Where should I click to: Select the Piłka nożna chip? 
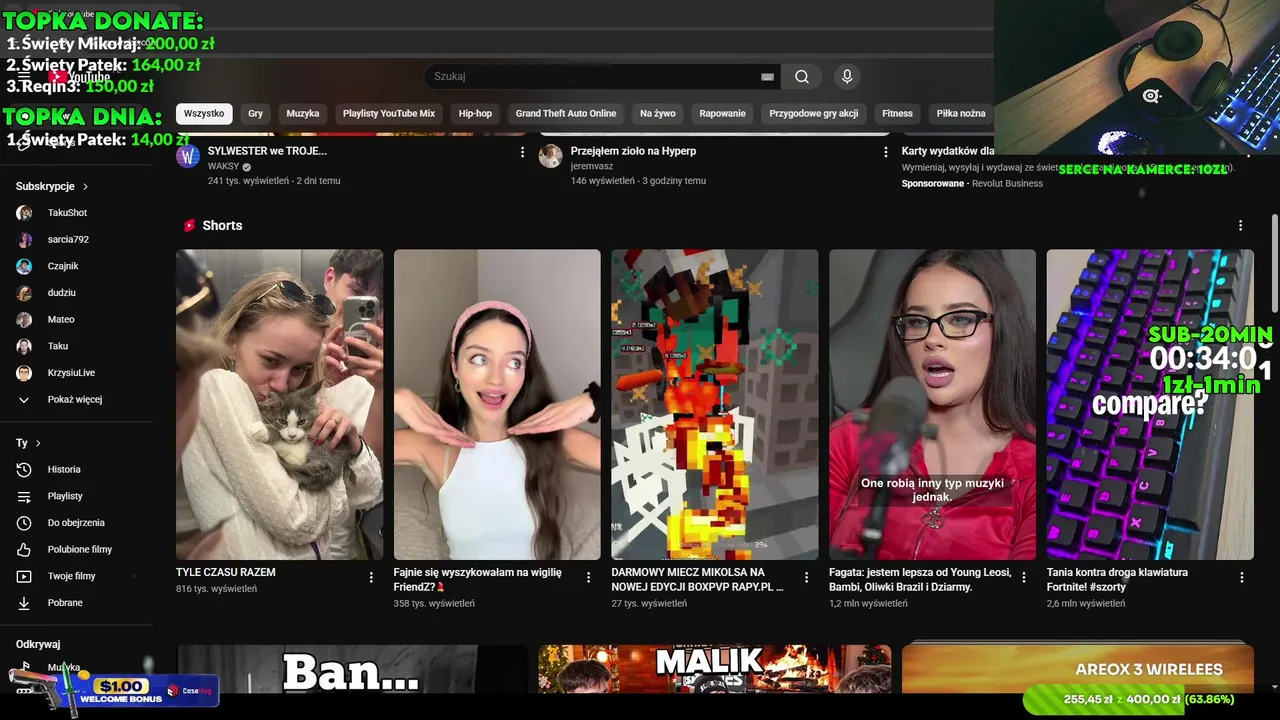[961, 114]
